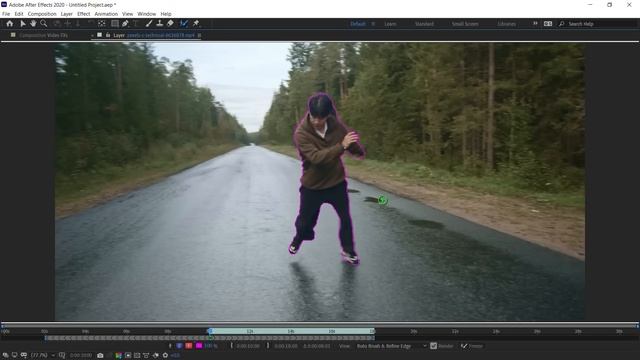Select the Eraser tool
This screenshot has height=360, width=640.
pos(170,24)
